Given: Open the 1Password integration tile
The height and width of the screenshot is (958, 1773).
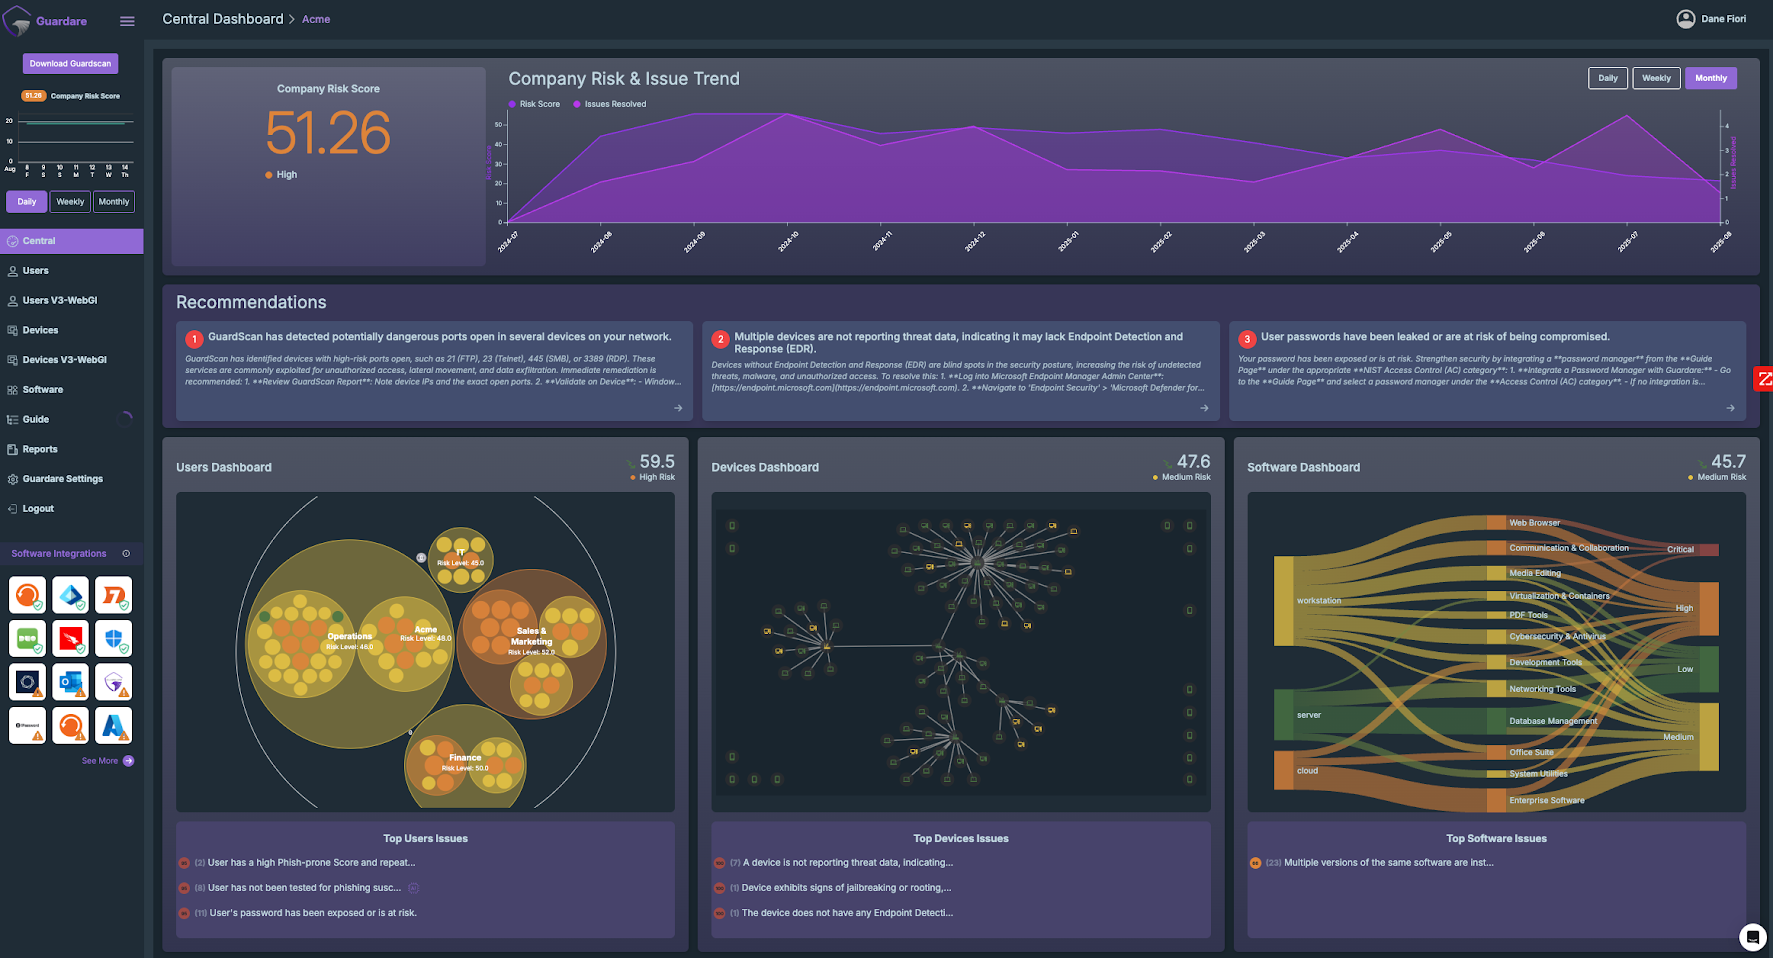Looking at the screenshot, I should pyautogui.click(x=27, y=725).
